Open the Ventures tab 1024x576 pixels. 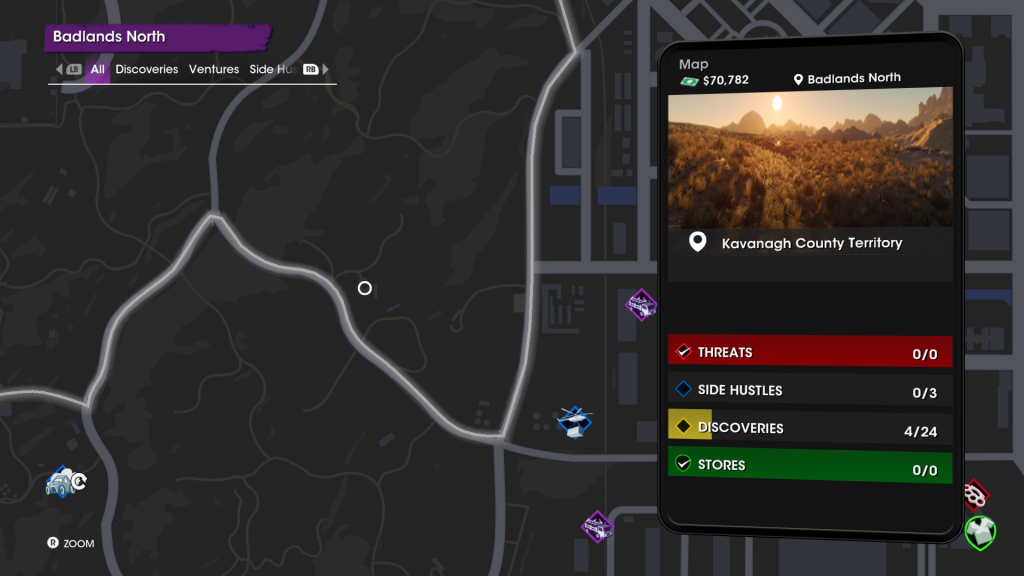[214, 69]
